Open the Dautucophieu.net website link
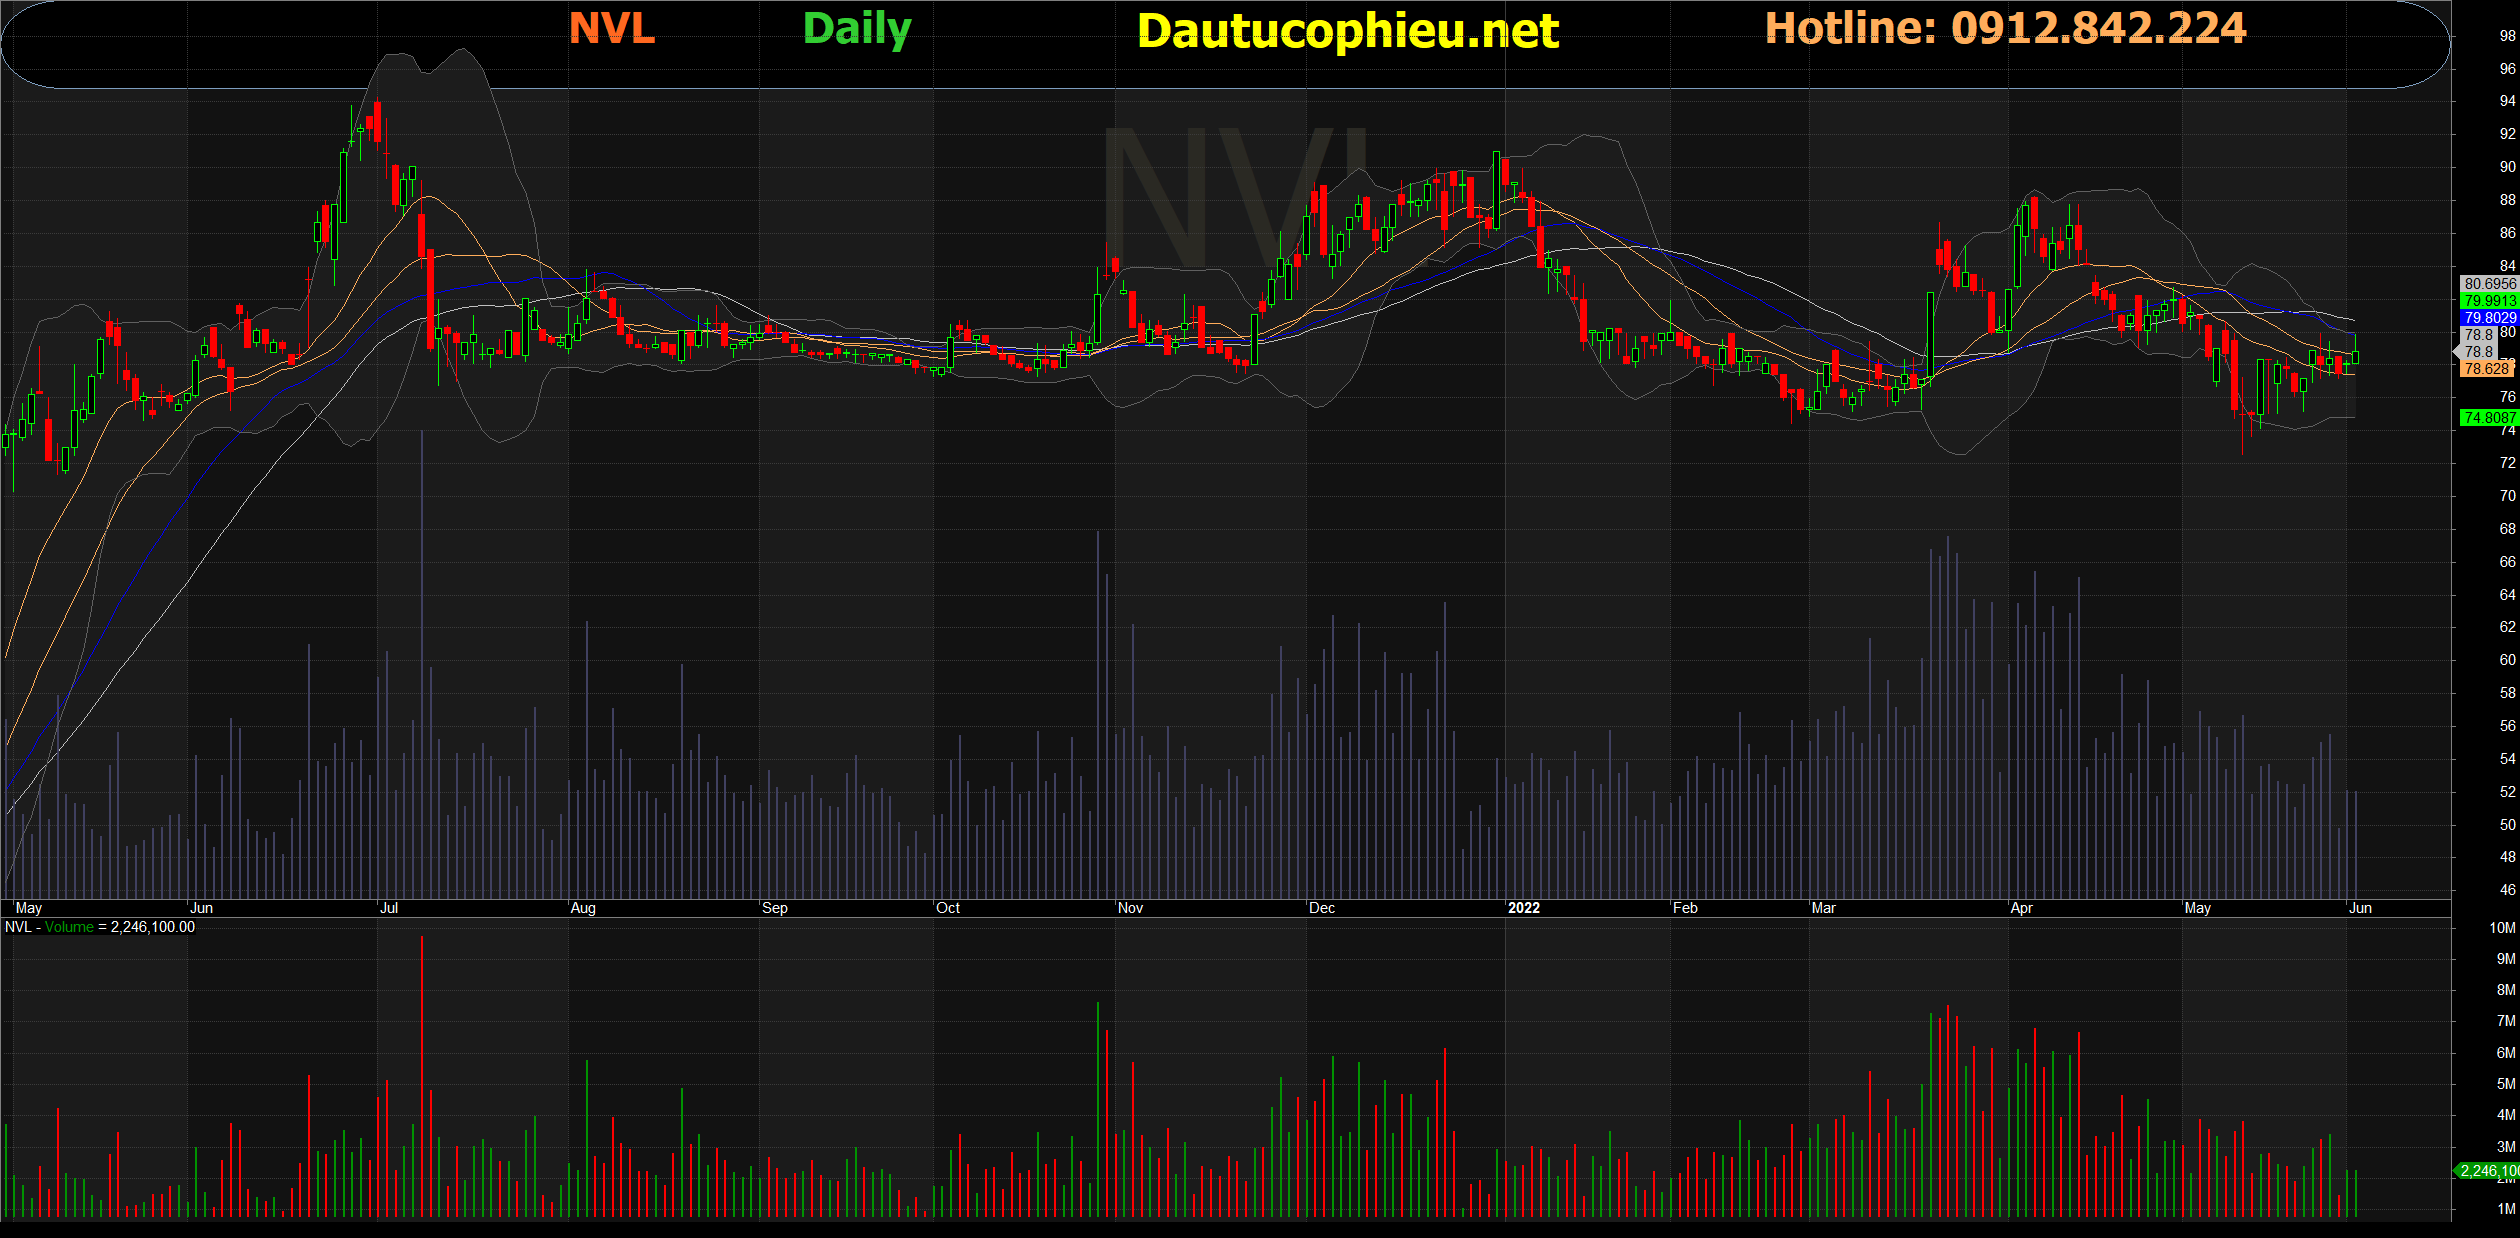The image size is (2520, 1238). 1347,31
